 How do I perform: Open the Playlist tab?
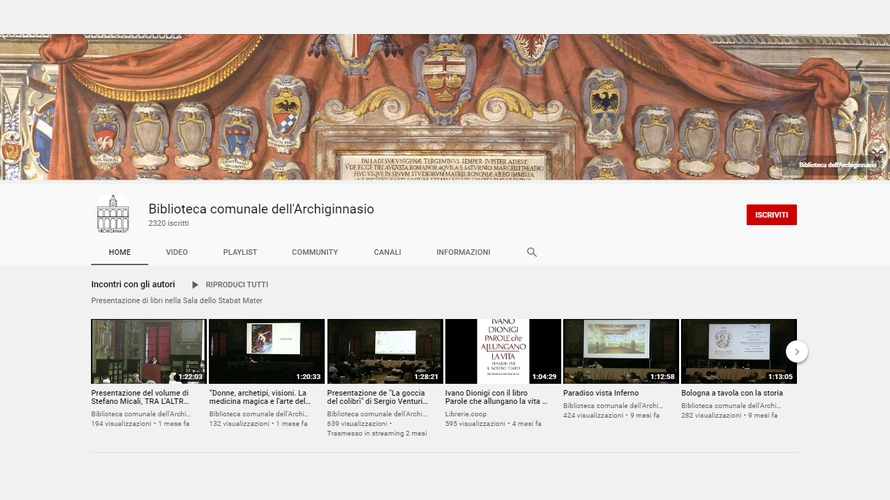tap(240, 252)
